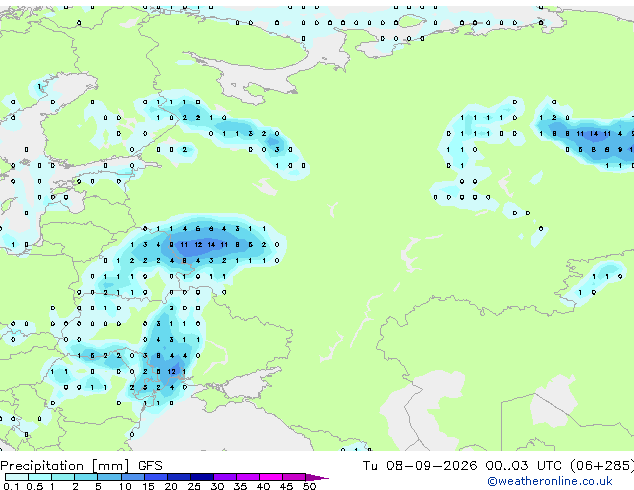This screenshot has width=634, height=490.
Task: Click the '14' value beside '12' in central band
Action: tap(211, 245)
